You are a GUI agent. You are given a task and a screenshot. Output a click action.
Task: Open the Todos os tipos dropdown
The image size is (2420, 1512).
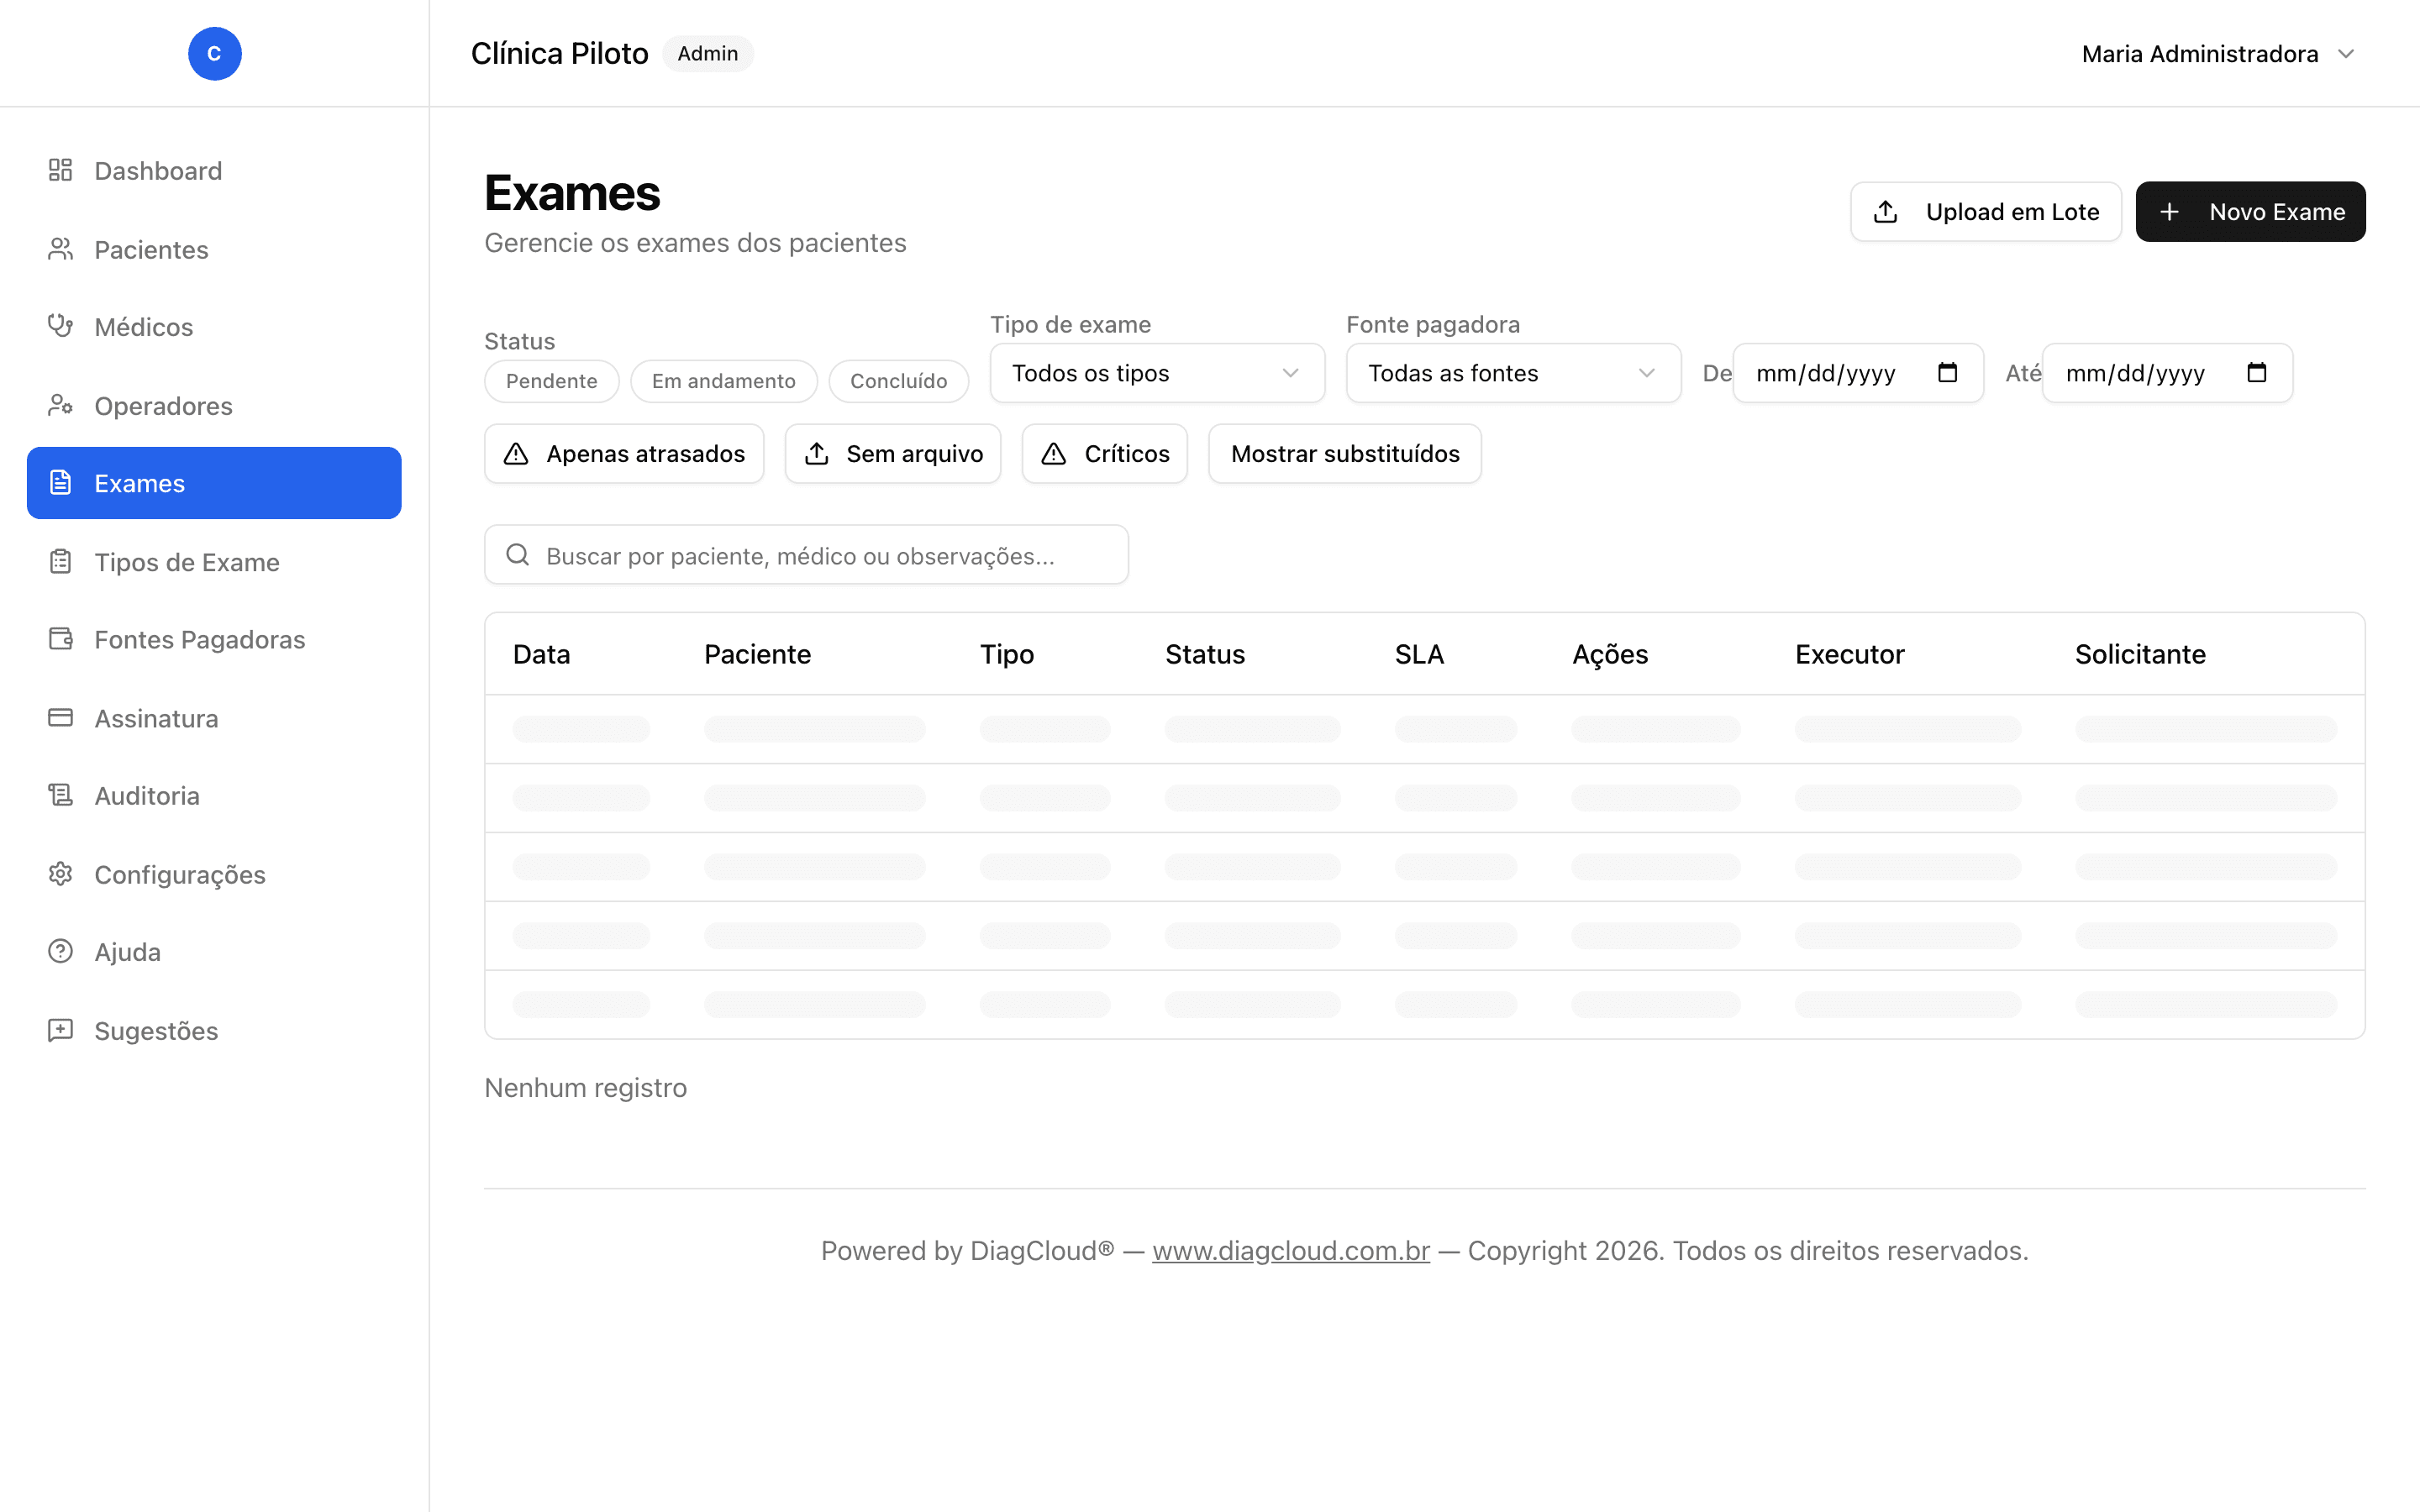coord(1157,373)
